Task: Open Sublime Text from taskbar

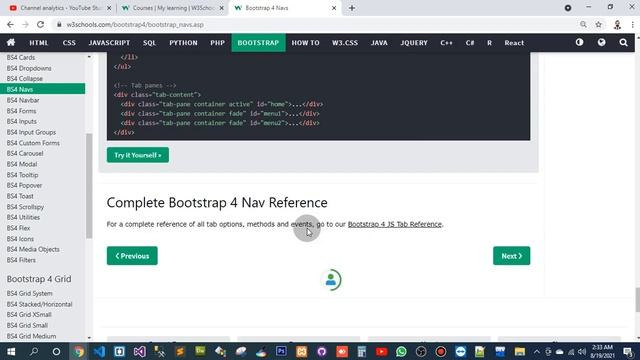Action: pos(180,351)
